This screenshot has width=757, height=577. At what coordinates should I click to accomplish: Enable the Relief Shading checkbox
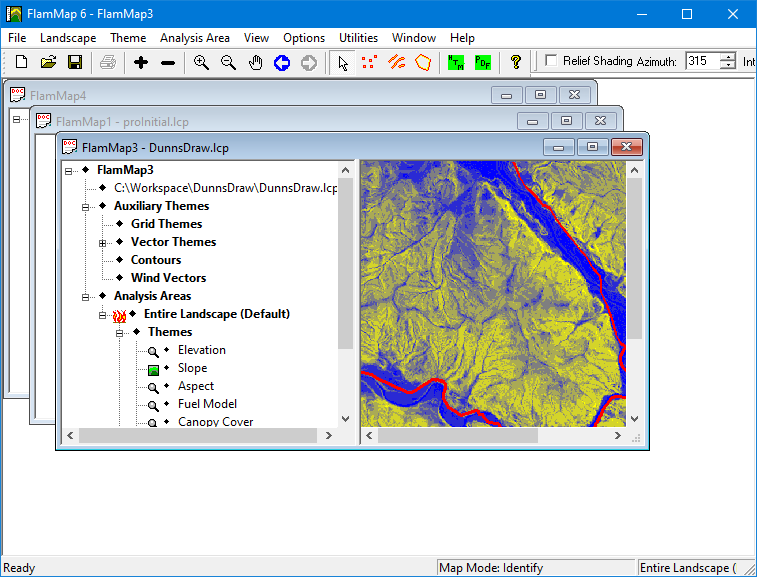coord(551,61)
